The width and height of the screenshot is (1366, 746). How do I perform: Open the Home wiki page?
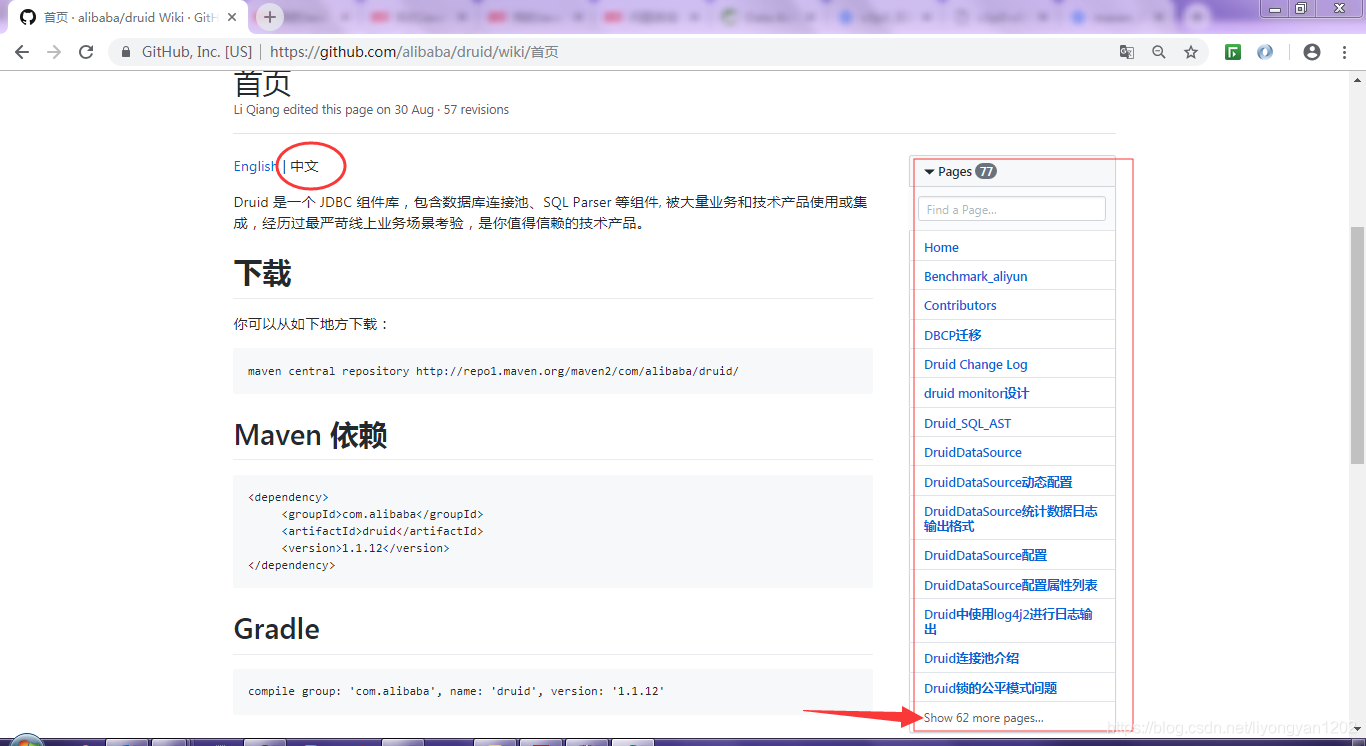point(941,247)
